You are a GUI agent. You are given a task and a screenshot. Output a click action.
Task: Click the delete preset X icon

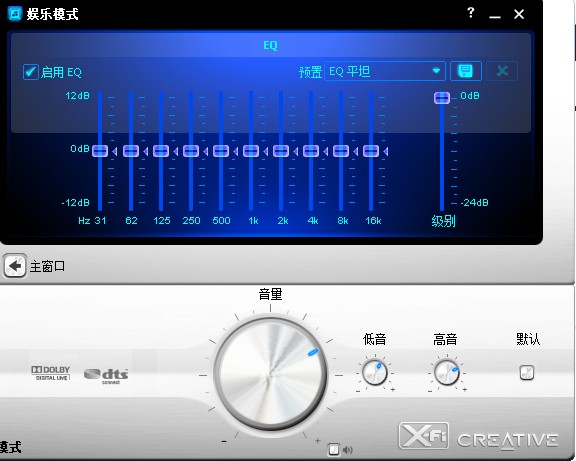point(502,71)
